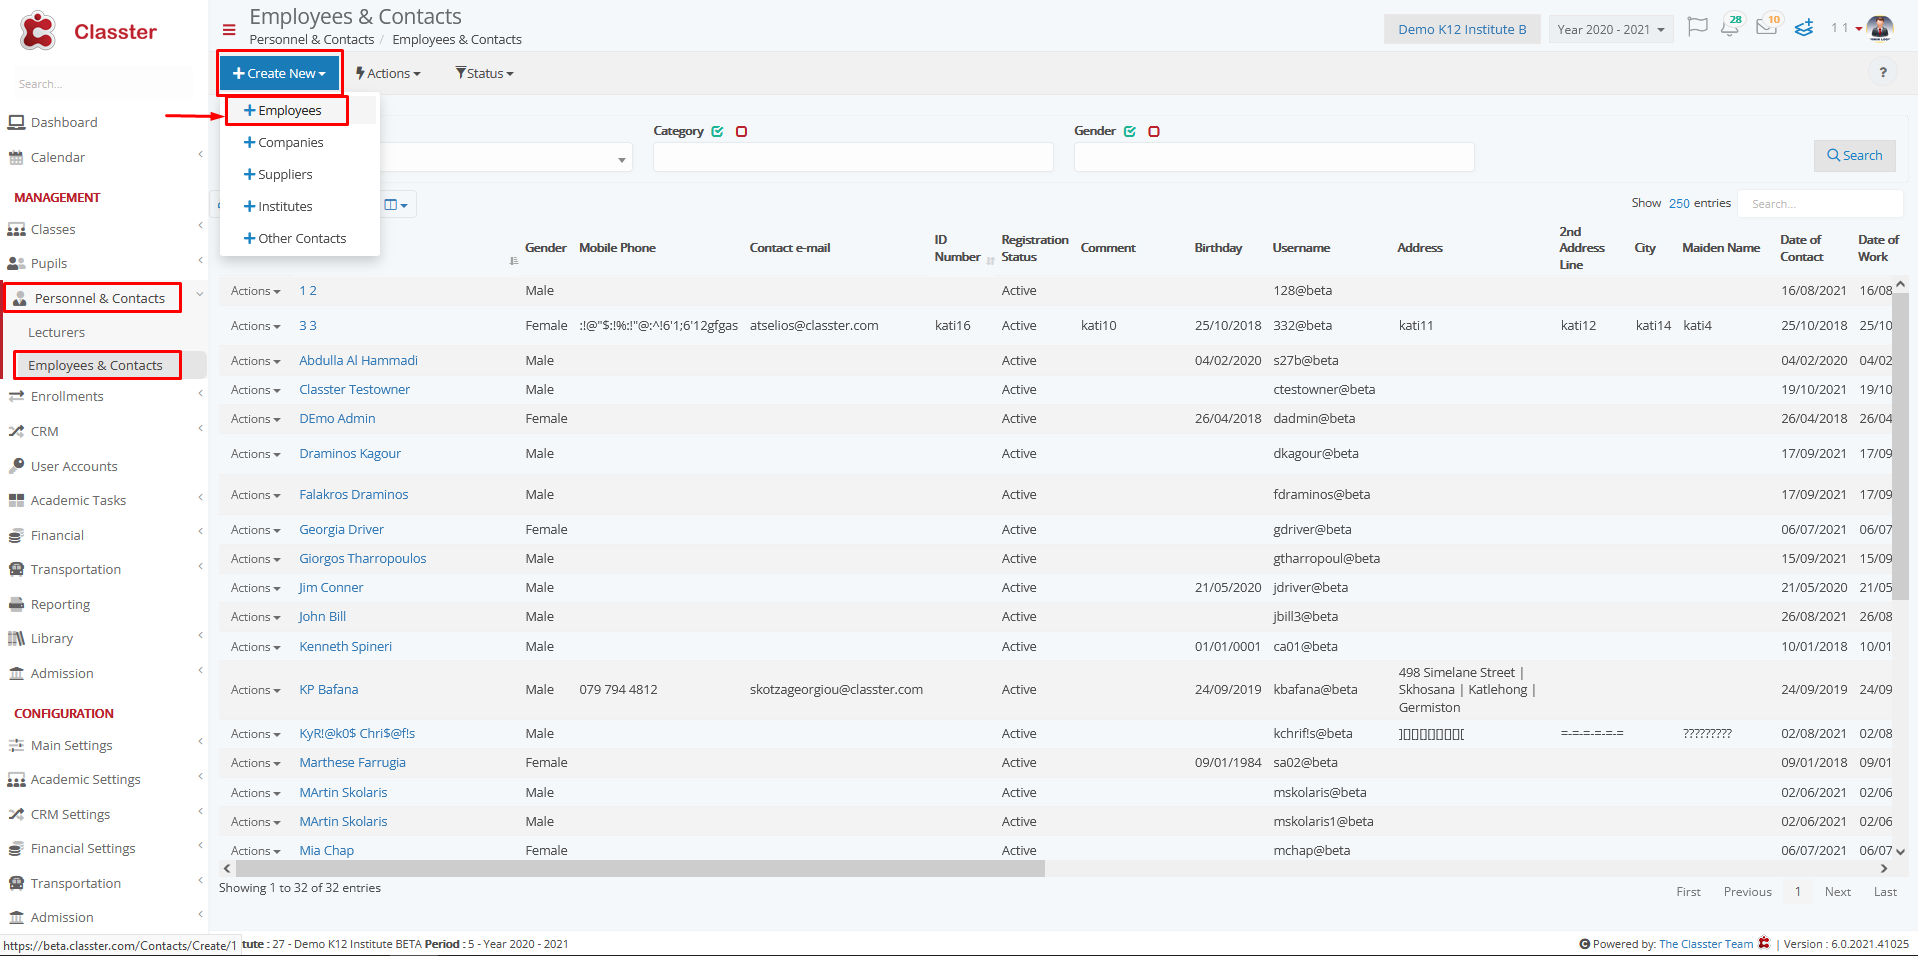Open Actions for KP Bafana row
This screenshot has height=956, width=1918.
click(x=255, y=690)
